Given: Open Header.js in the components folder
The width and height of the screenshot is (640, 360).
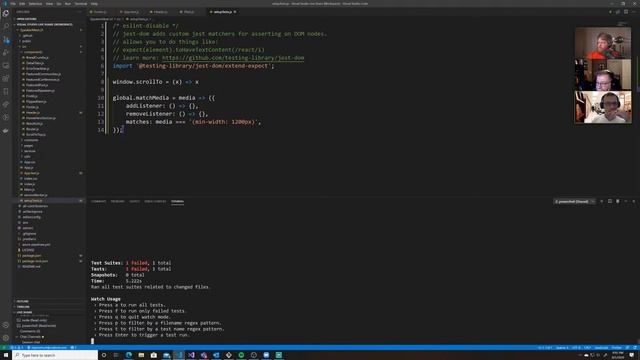Looking at the screenshot, I should coord(33,113).
